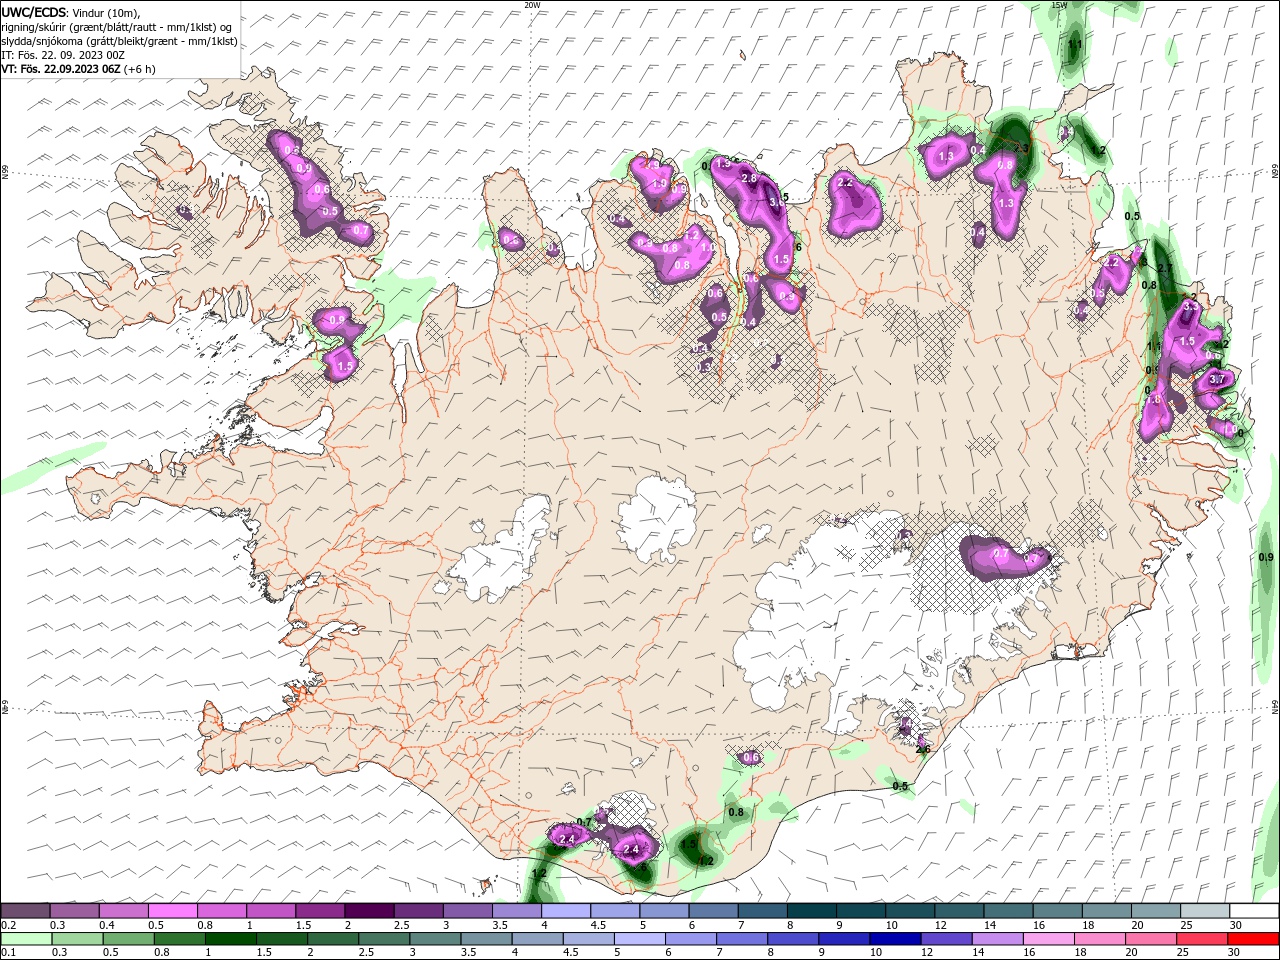
Task: Select the light purple 14 rain scale swatch
Action: [998, 939]
